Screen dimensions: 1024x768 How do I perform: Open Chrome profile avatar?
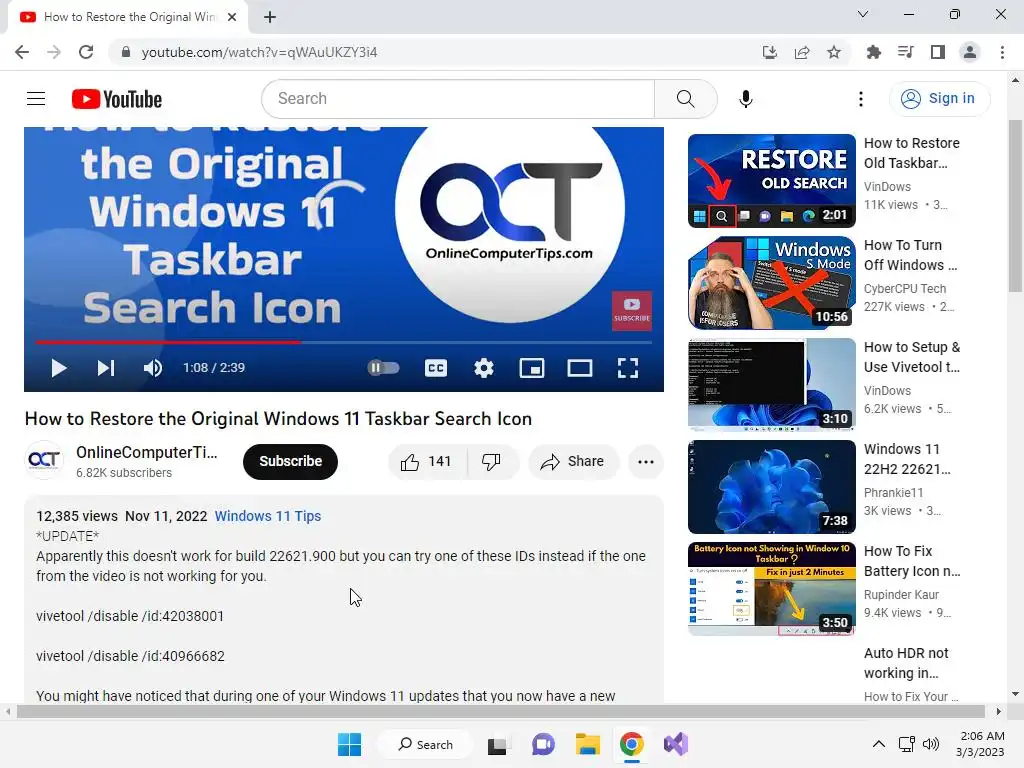[x=970, y=52]
